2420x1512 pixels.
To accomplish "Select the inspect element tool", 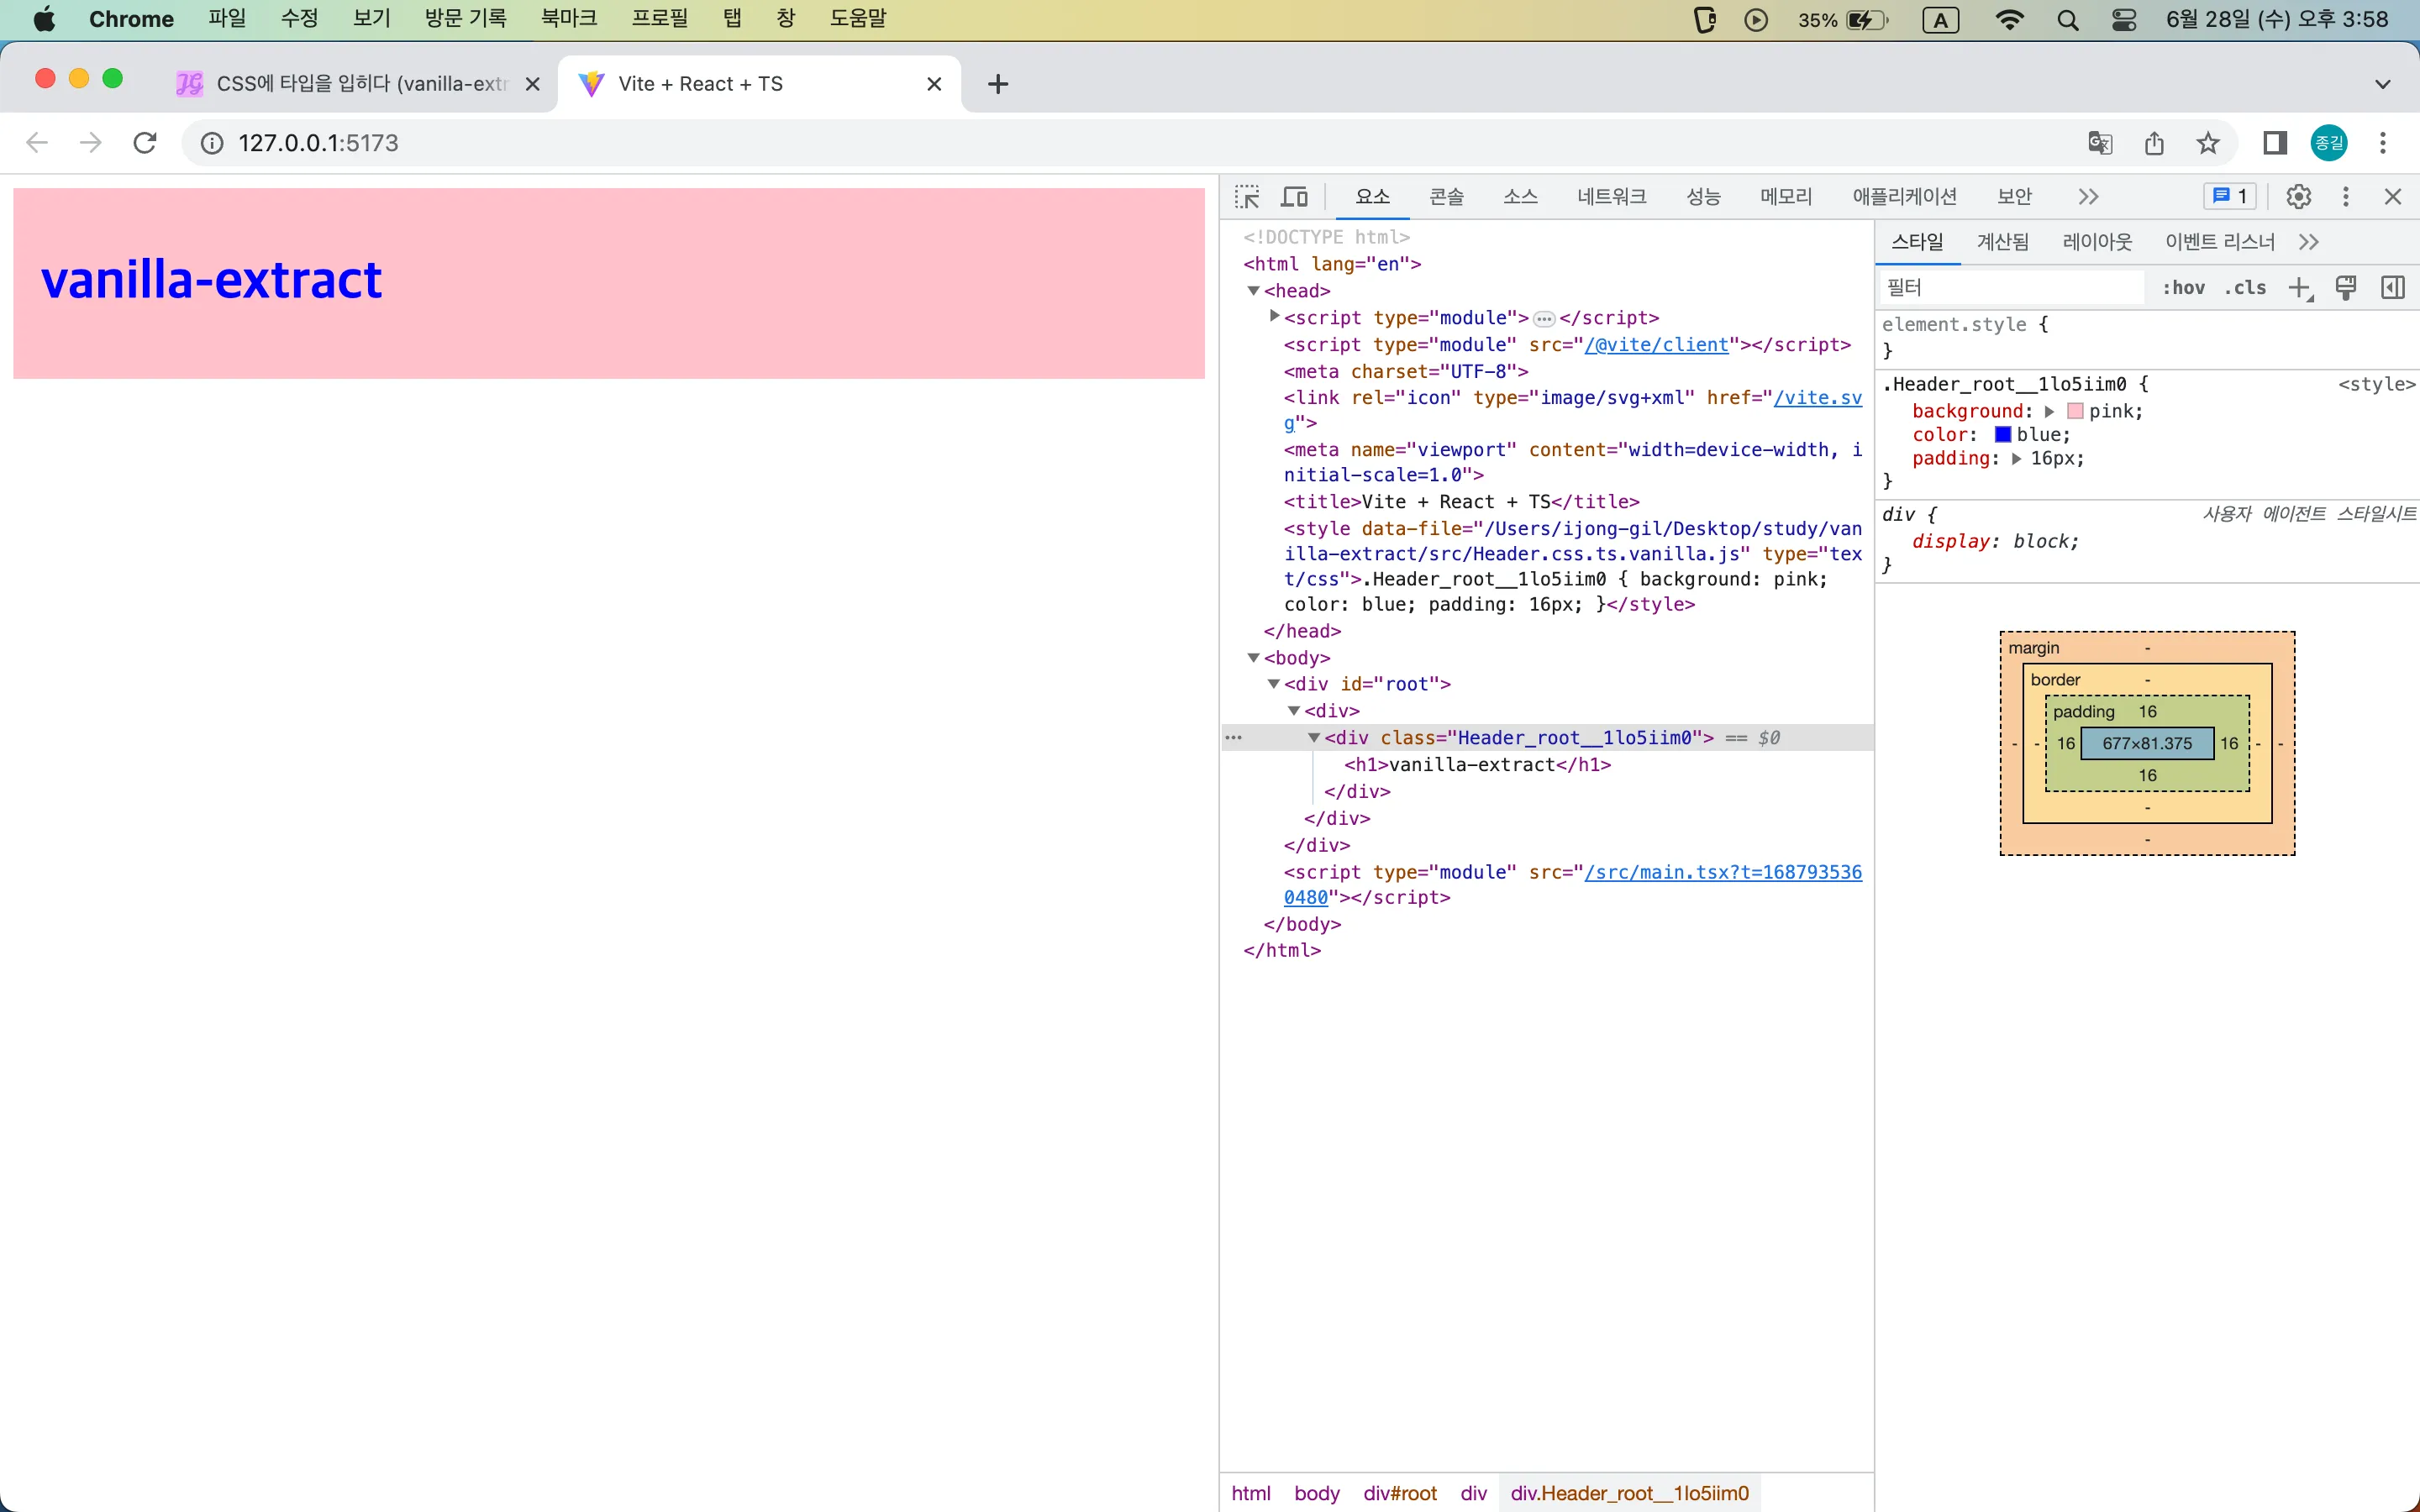I will 1247,196.
